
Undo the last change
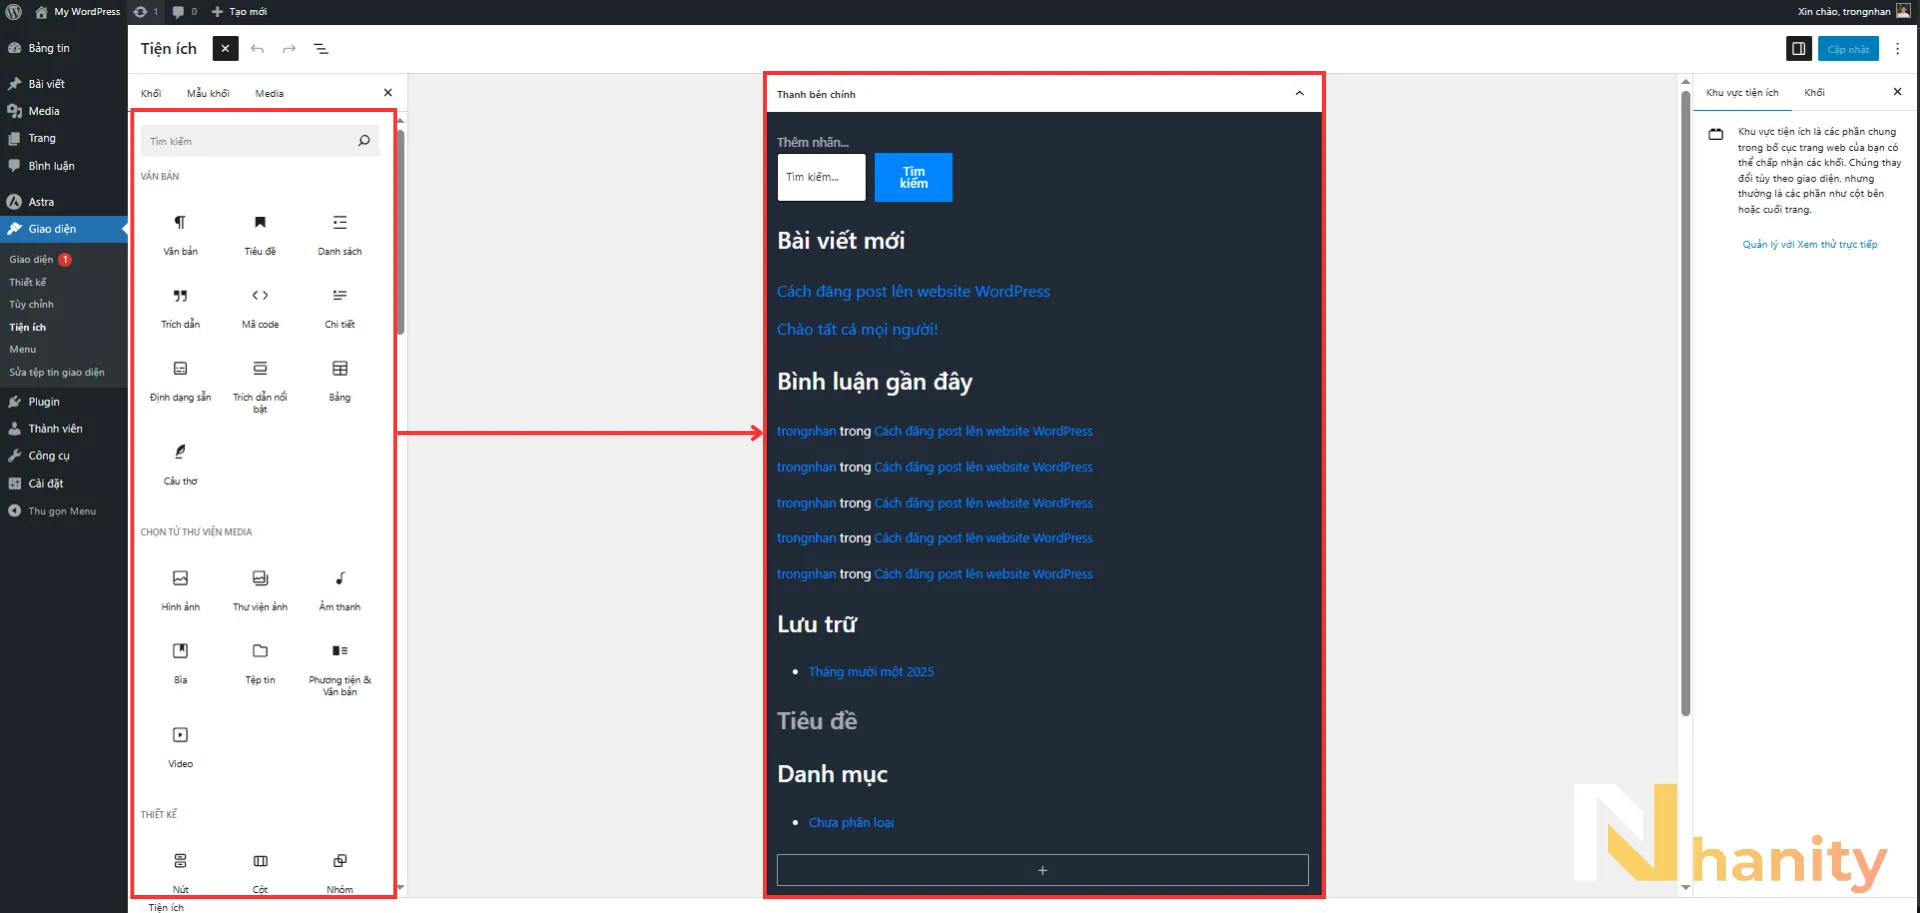[258, 49]
